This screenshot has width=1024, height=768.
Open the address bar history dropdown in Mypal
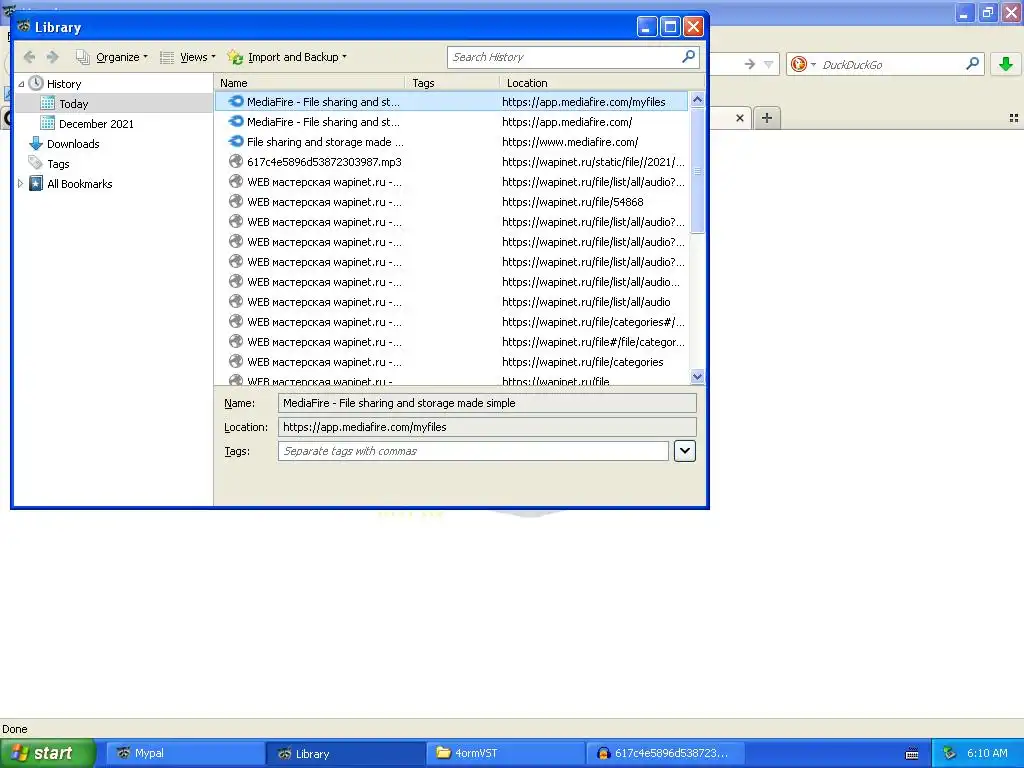pos(769,64)
